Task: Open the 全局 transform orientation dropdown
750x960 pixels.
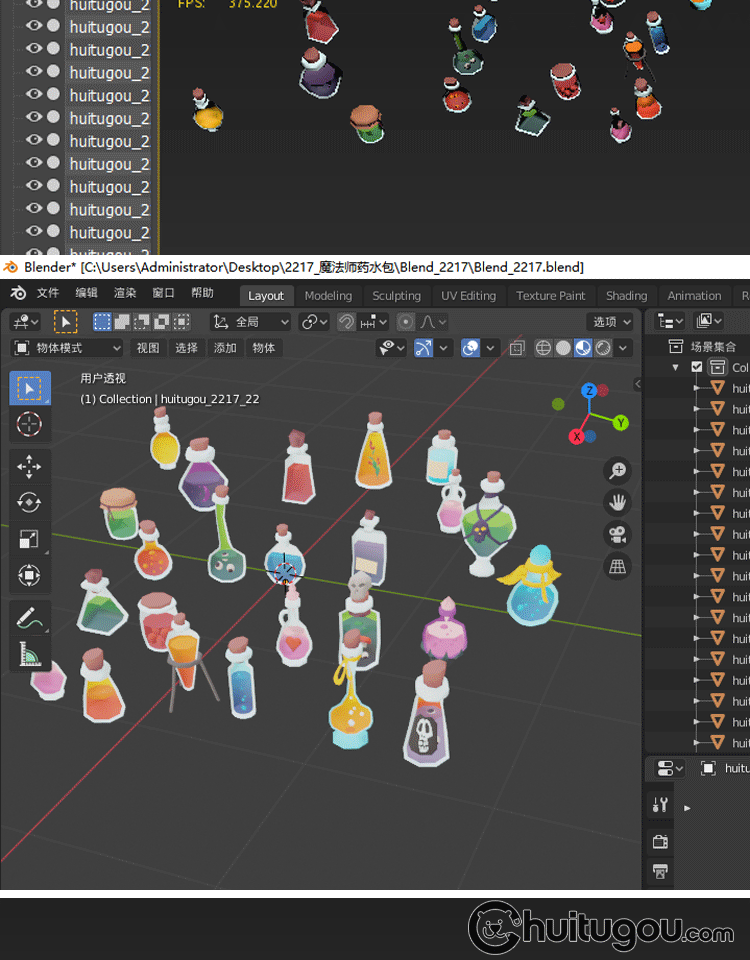Action: [251, 322]
